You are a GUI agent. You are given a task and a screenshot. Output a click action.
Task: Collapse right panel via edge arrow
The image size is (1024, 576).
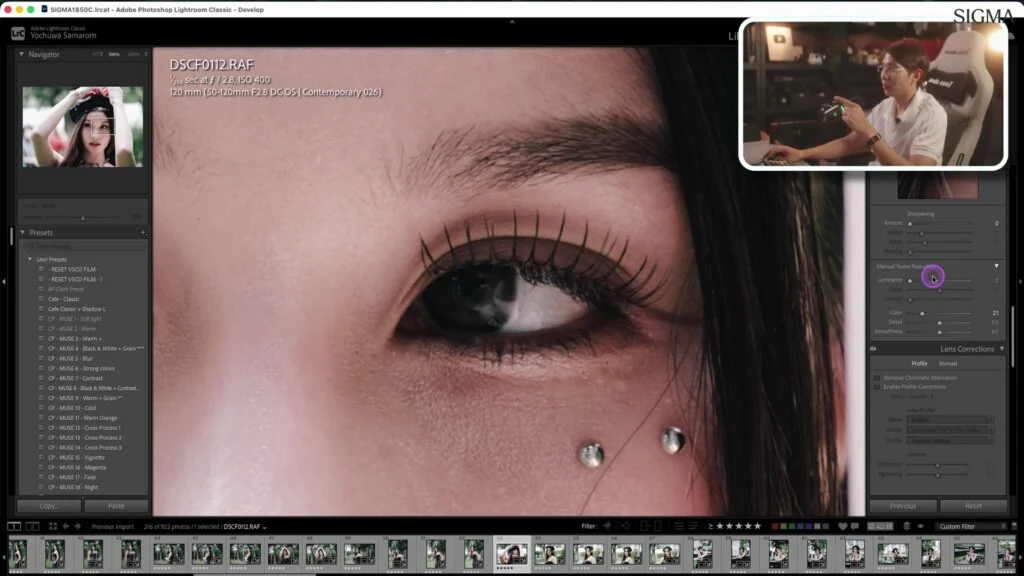tap(1020, 281)
